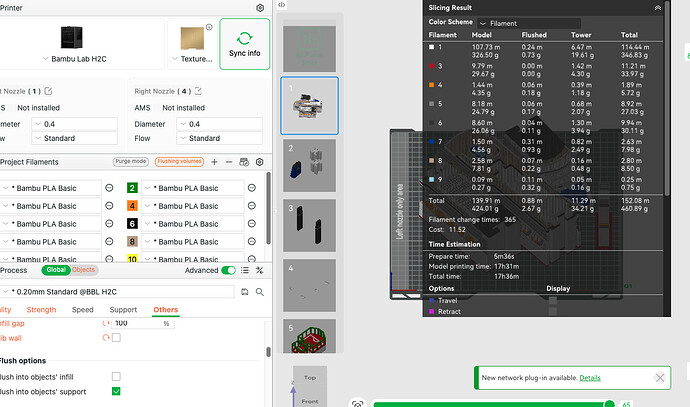Select plate 1 thumbnail
The image size is (690, 407).
[x=309, y=106]
